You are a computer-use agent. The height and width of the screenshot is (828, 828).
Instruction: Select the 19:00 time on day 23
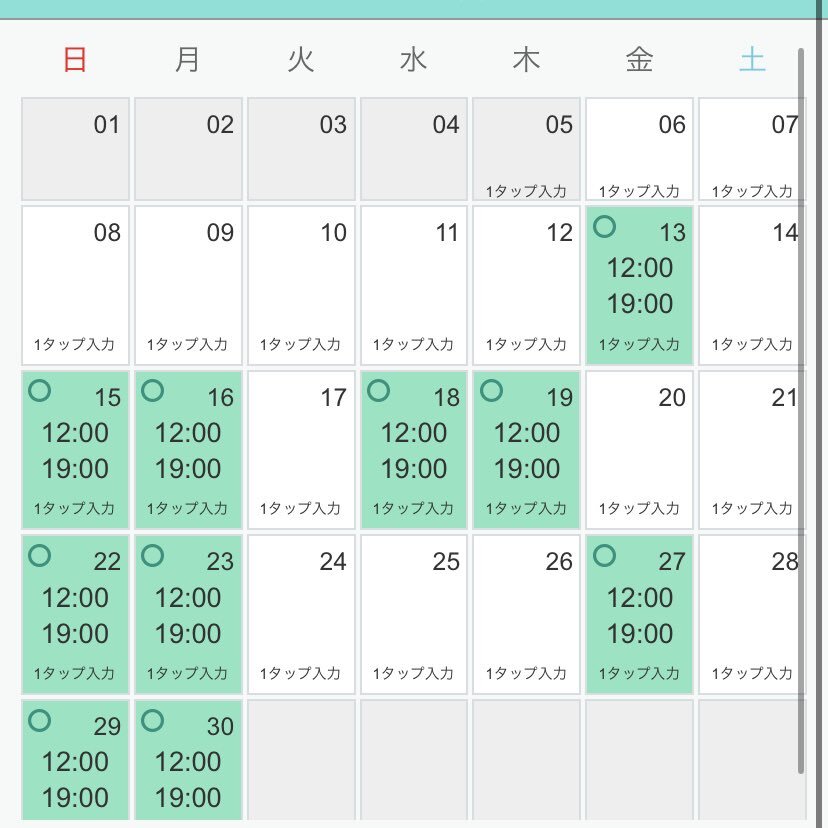click(x=188, y=633)
